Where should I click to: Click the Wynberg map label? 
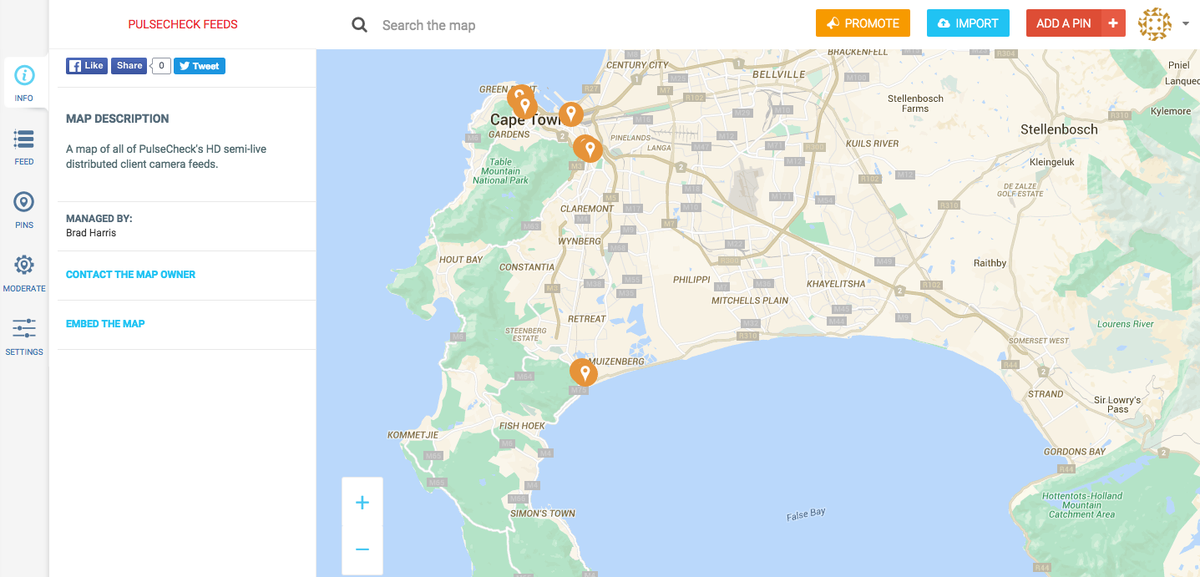579,241
